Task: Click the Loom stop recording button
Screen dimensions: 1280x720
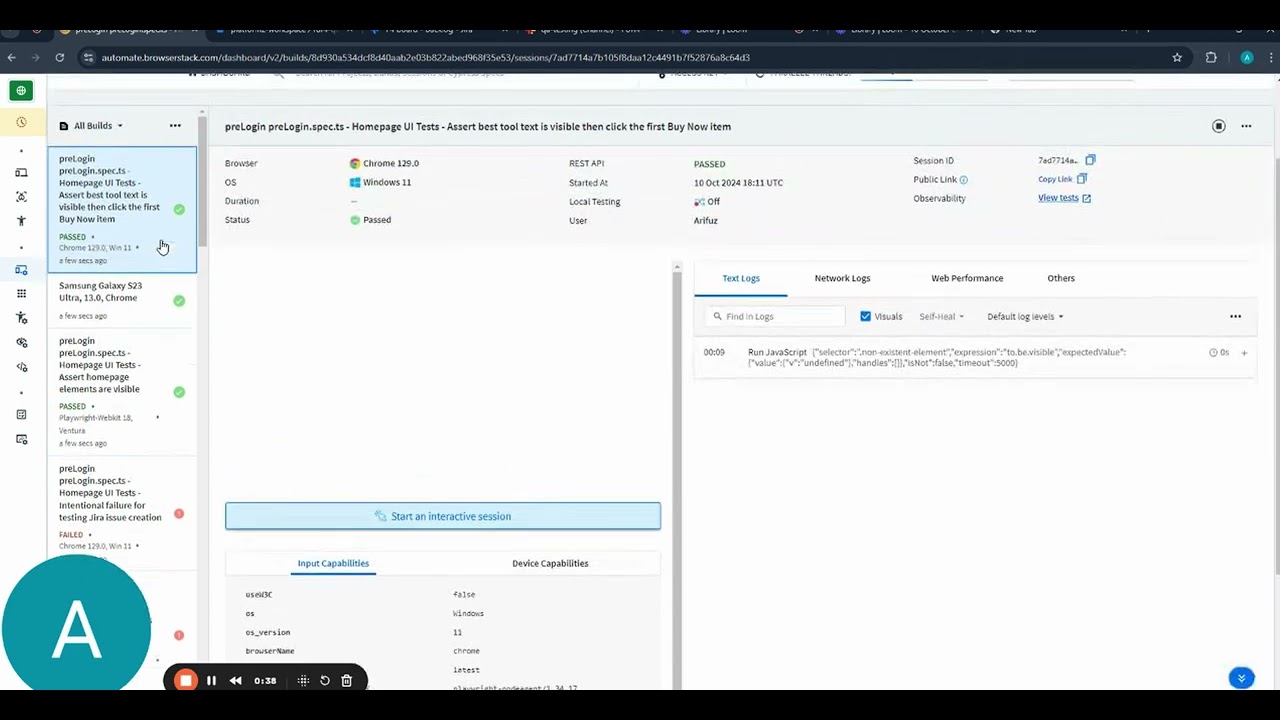Action: pos(185,680)
